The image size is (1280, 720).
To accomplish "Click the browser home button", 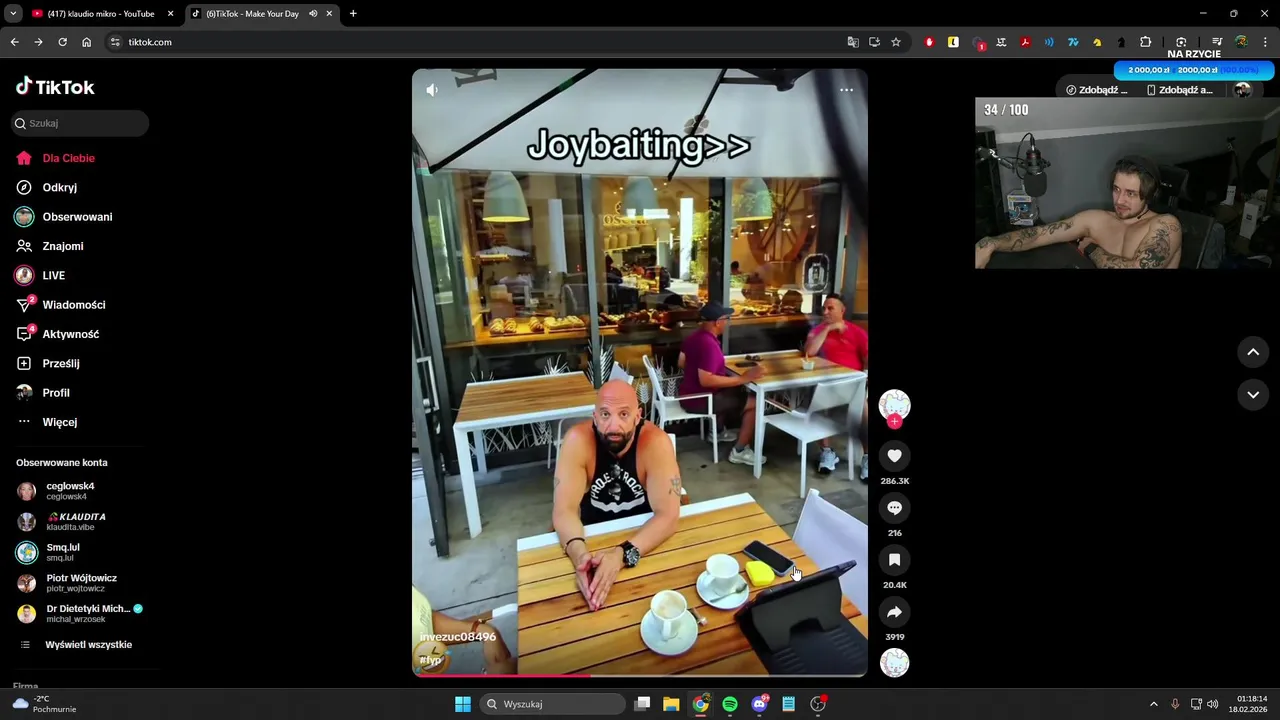I will tap(86, 42).
